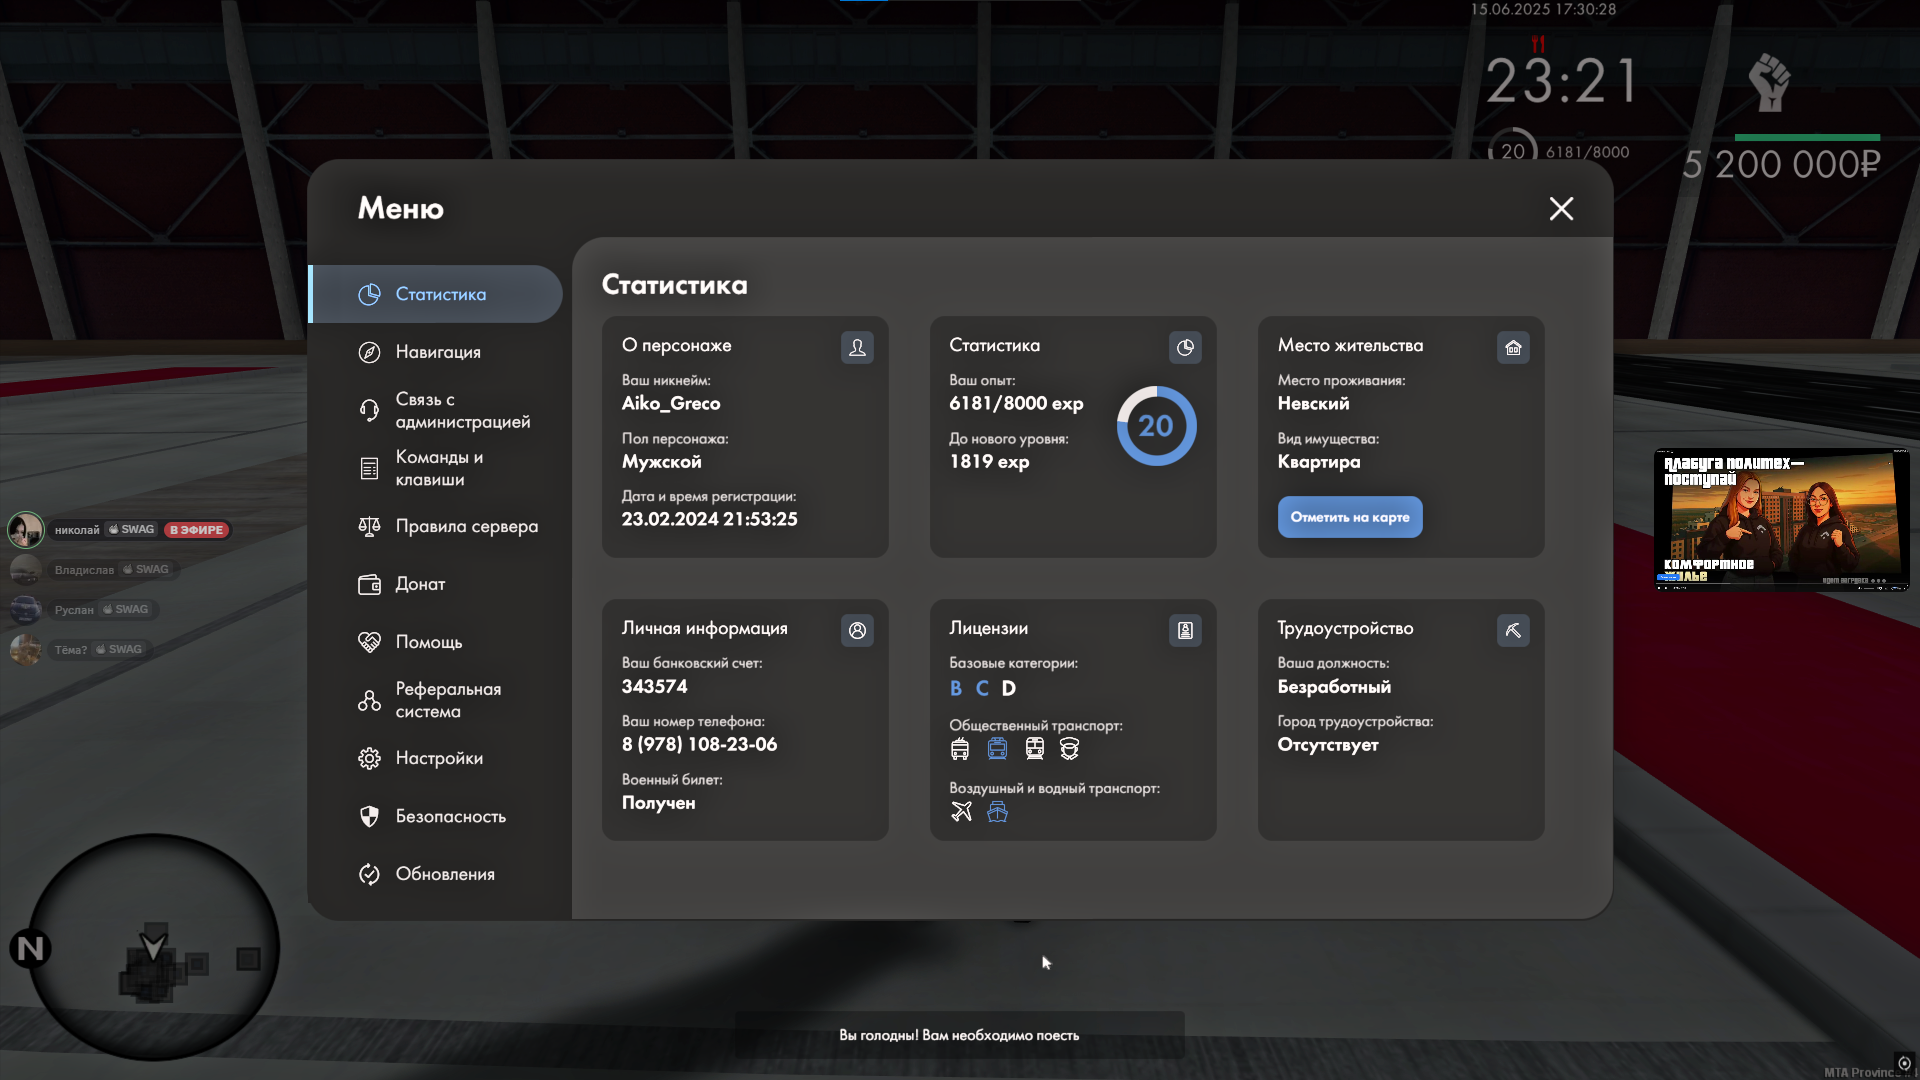Open the promo video thumbnail on right
Viewport: 1920px width, 1080px height.
[x=1780, y=518]
